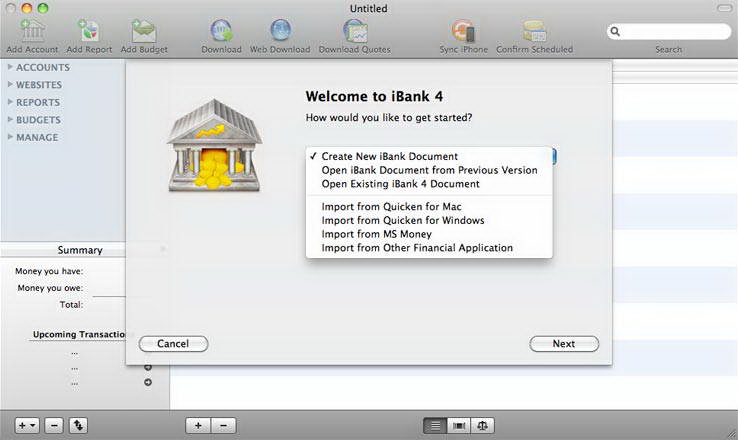Click the bottom-left minus button
Image resolution: width=738 pixels, height=440 pixels.
[54, 425]
